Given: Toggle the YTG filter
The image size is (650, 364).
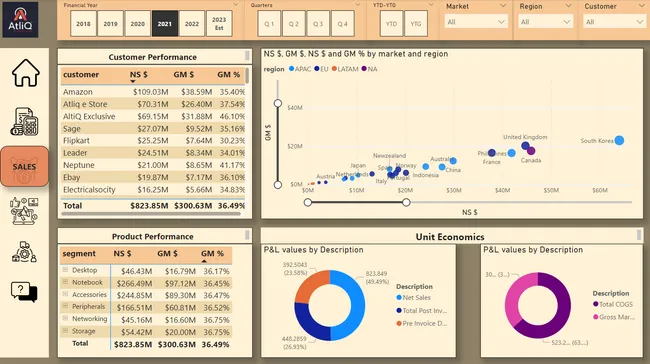Looking at the screenshot, I should tap(416, 24).
